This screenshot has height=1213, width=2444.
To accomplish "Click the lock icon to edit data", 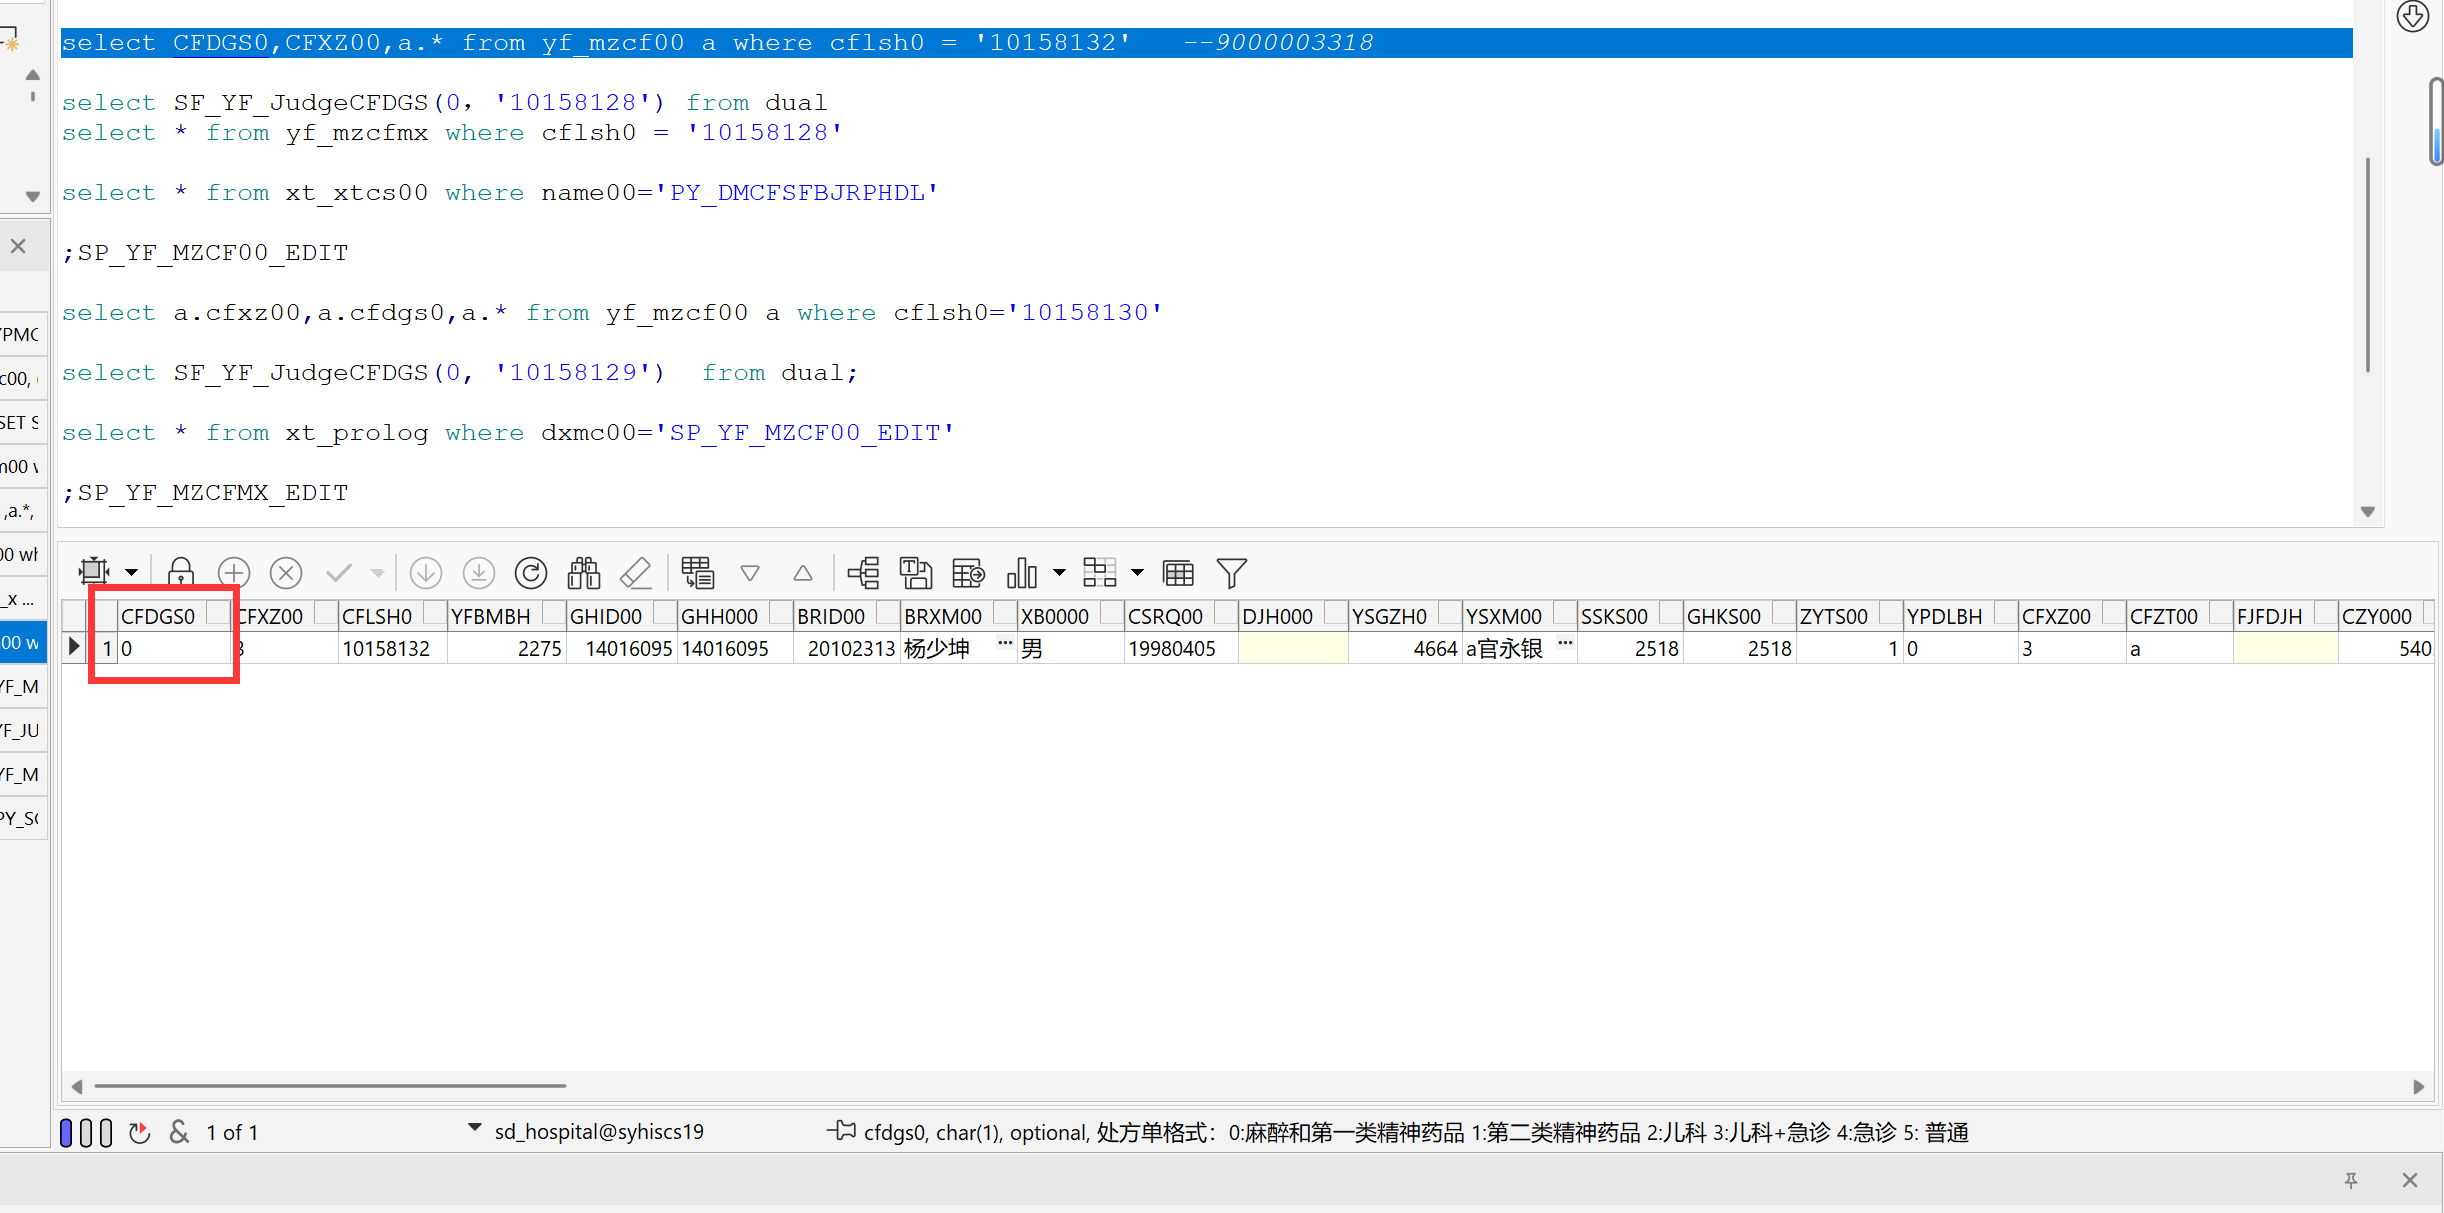I will [x=181, y=572].
